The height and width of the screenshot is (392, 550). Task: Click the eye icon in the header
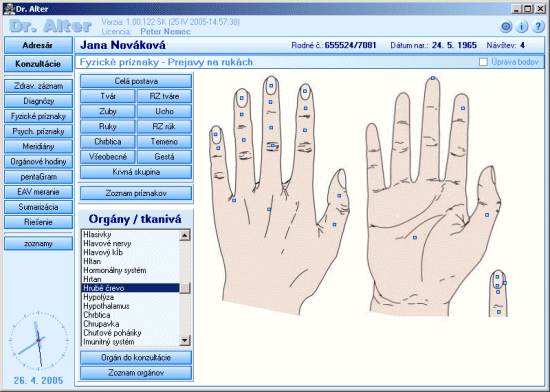pyautogui.click(x=505, y=27)
